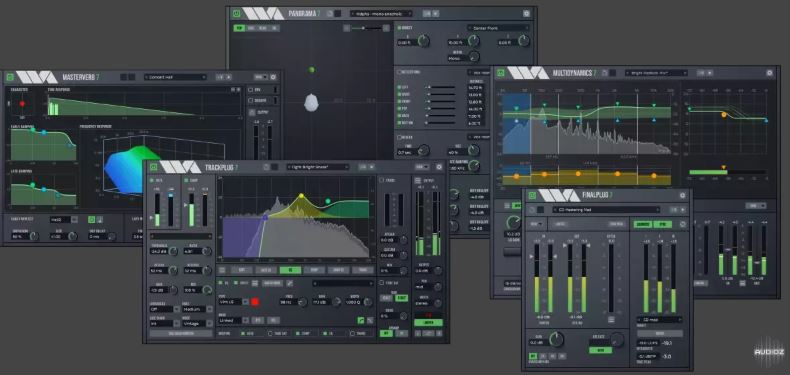Click the TrackPlug 7 power bypass icon
The height and width of the screenshot is (375, 790).
tap(154, 167)
